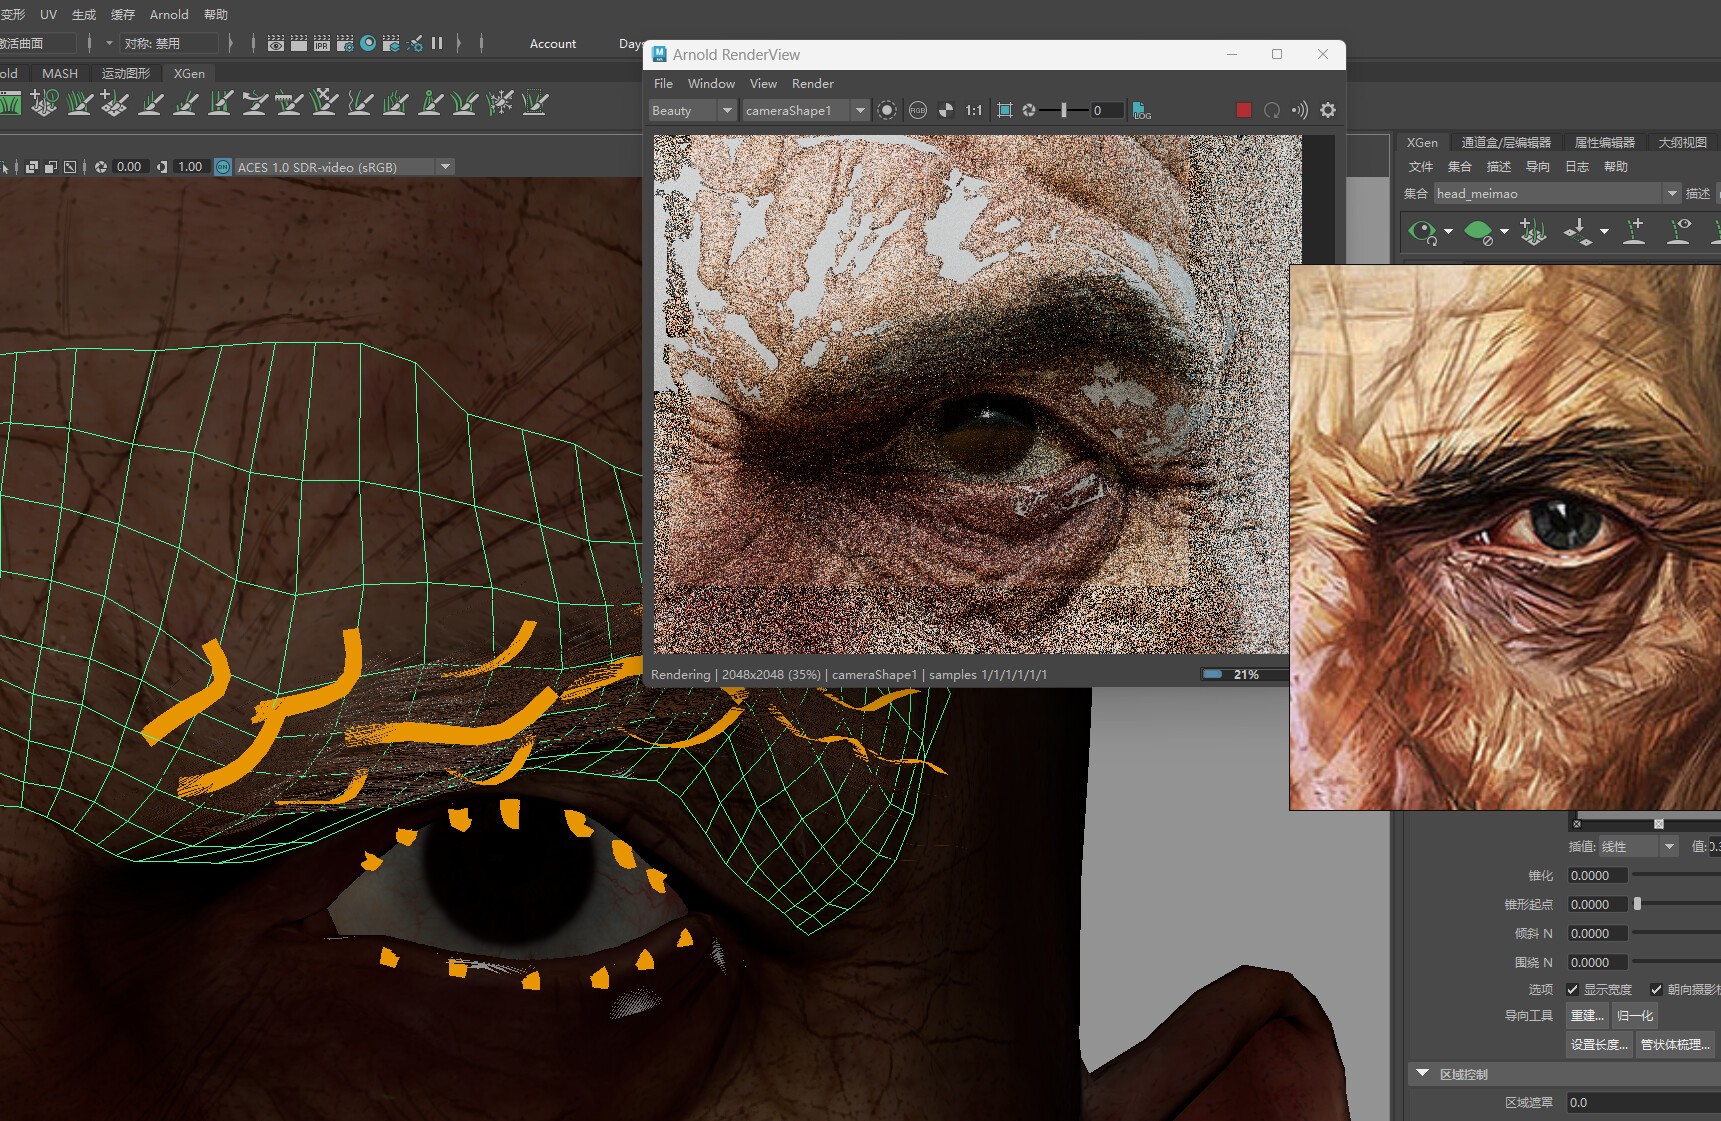Click the 重建... guide tool button

click(x=1586, y=1015)
